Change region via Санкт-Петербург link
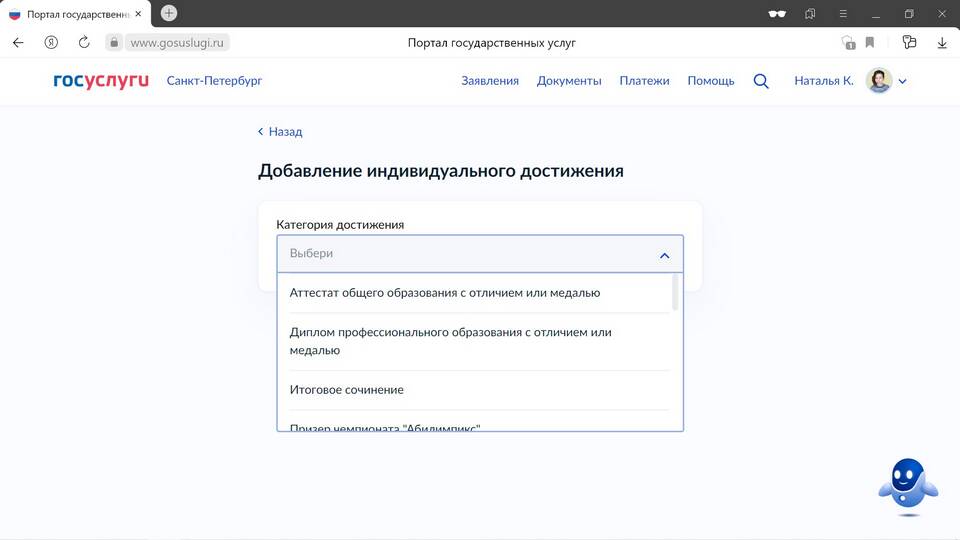 pyautogui.click(x=214, y=81)
